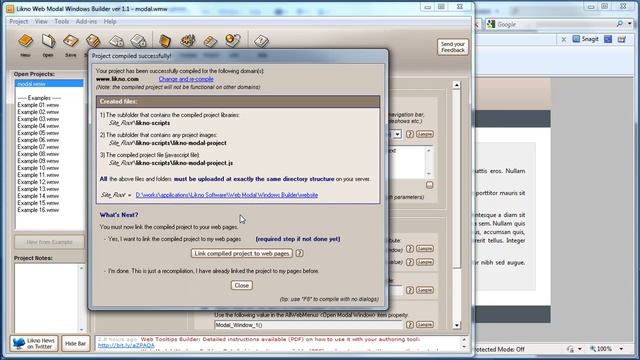Open the browser zoom level dropdown arrow

[x=621, y=349]
